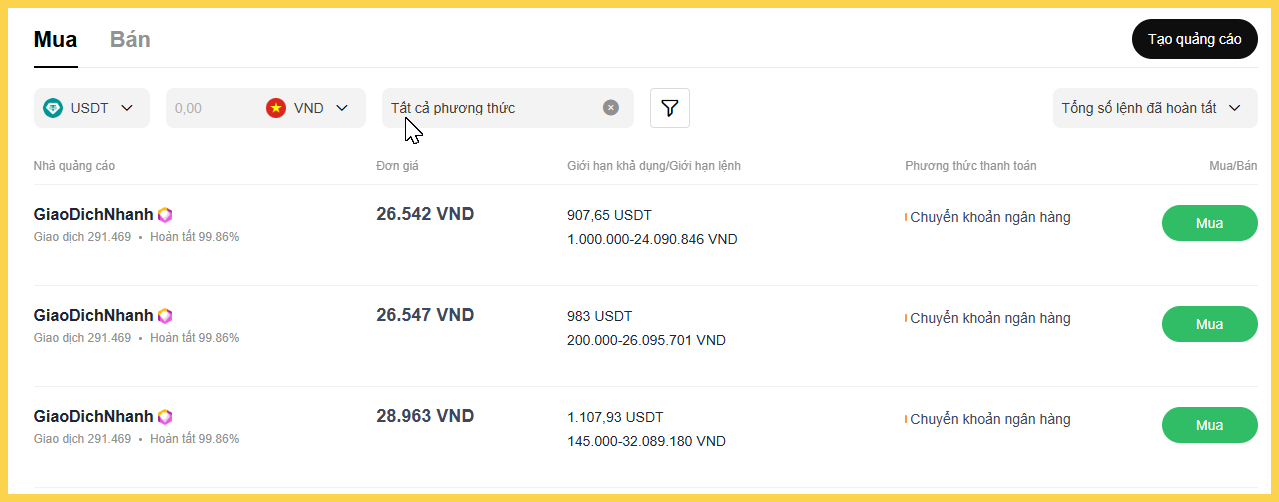
Task: Expand the VND currency dropdown
Action: click(342, 108)
